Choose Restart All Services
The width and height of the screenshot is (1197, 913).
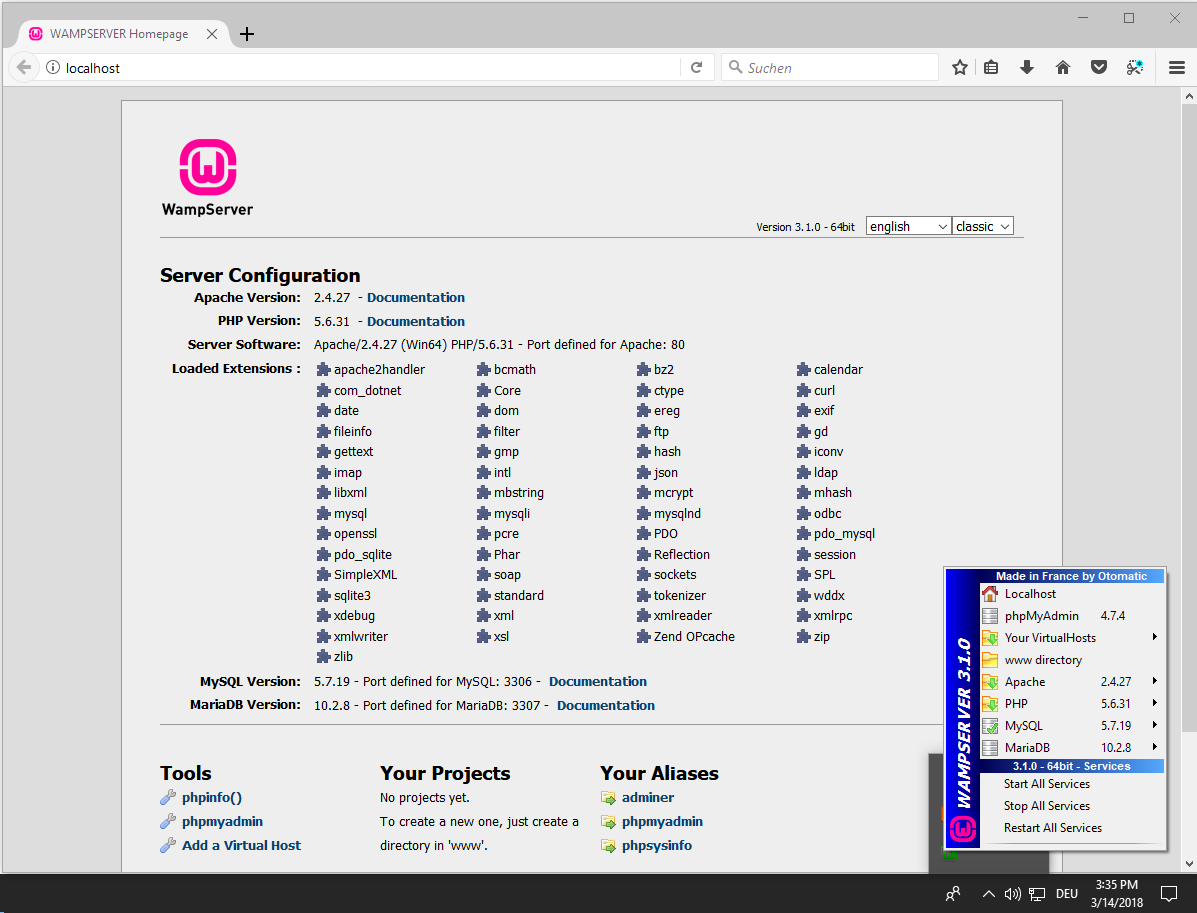[x=1072, y=828]
